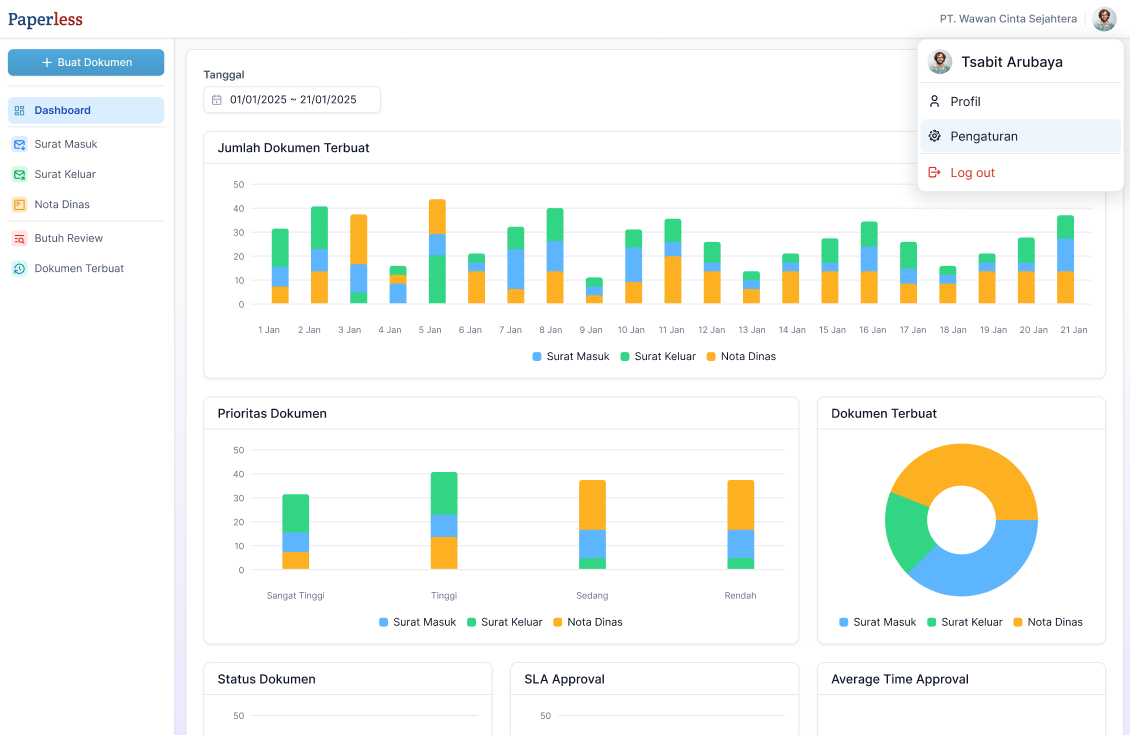This screenshot has height=735, width=1130.
Task: Click the Tinggi priority bar
Action: (444, 521)
